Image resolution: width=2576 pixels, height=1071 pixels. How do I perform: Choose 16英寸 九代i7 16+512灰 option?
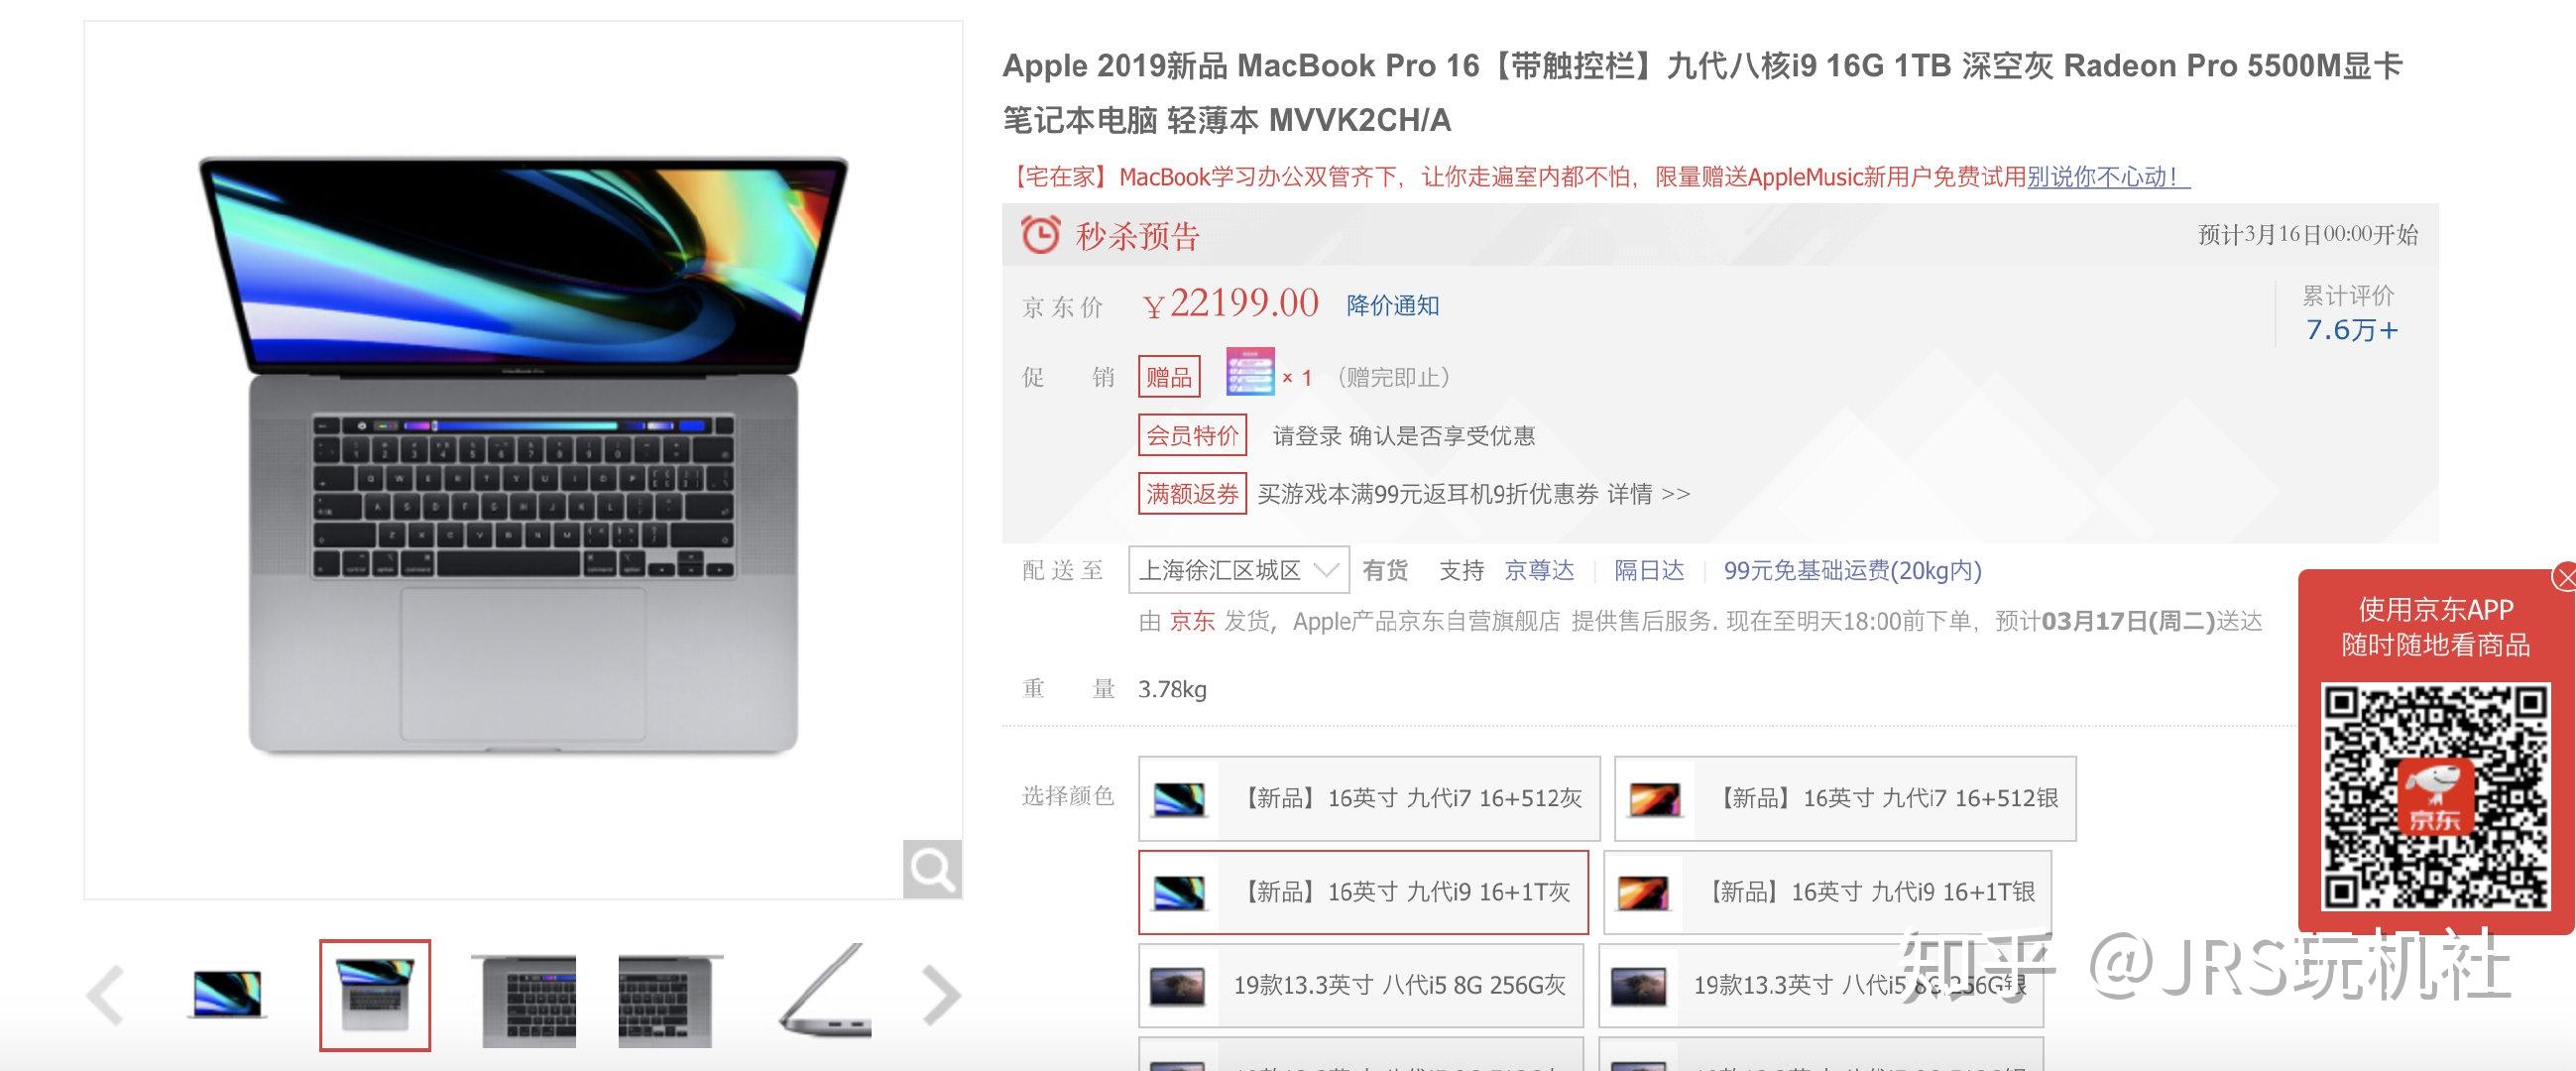[1369, 798]
